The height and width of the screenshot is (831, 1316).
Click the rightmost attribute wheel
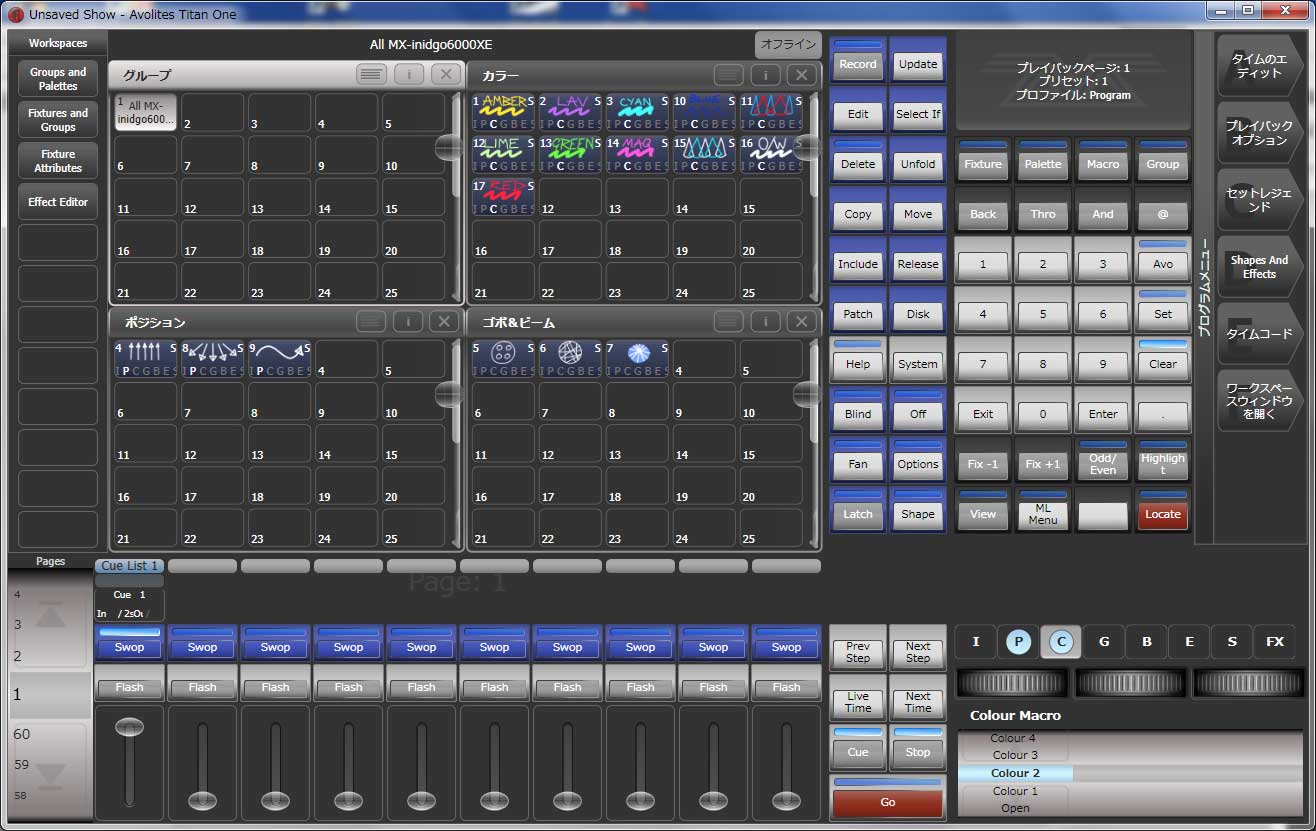point(1249,683)
